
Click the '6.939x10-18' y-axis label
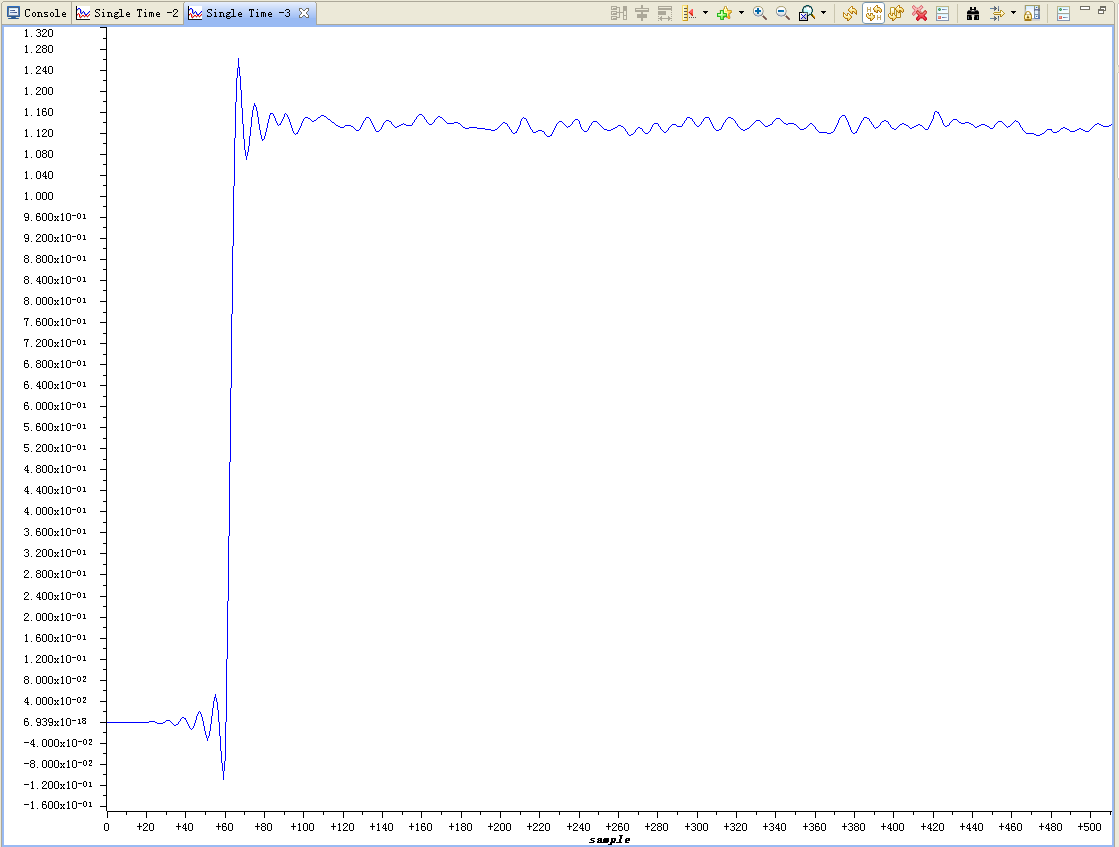point(55,722)
